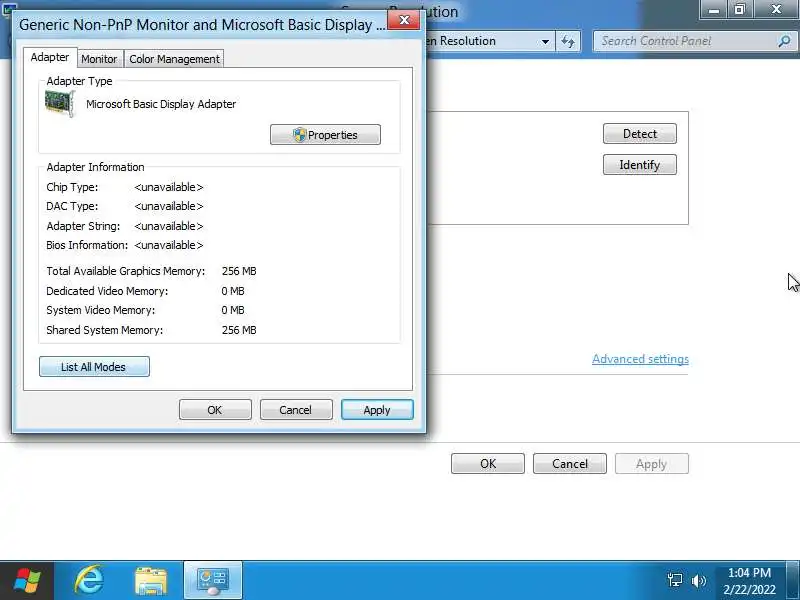
Task: Select Microsoft Basic Display Adapter text
Action: (x=161, y=104)
